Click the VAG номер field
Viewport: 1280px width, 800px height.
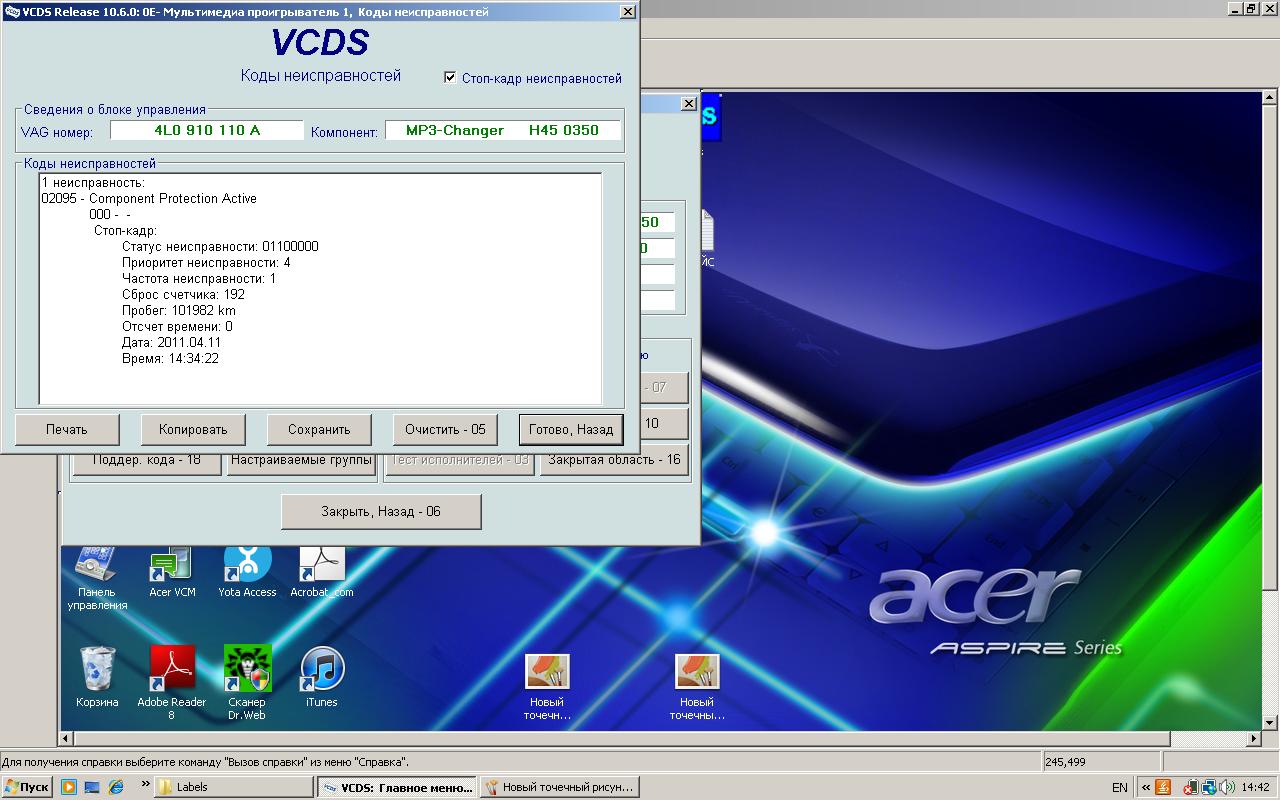pyautogui.click(x=206, y=131)
